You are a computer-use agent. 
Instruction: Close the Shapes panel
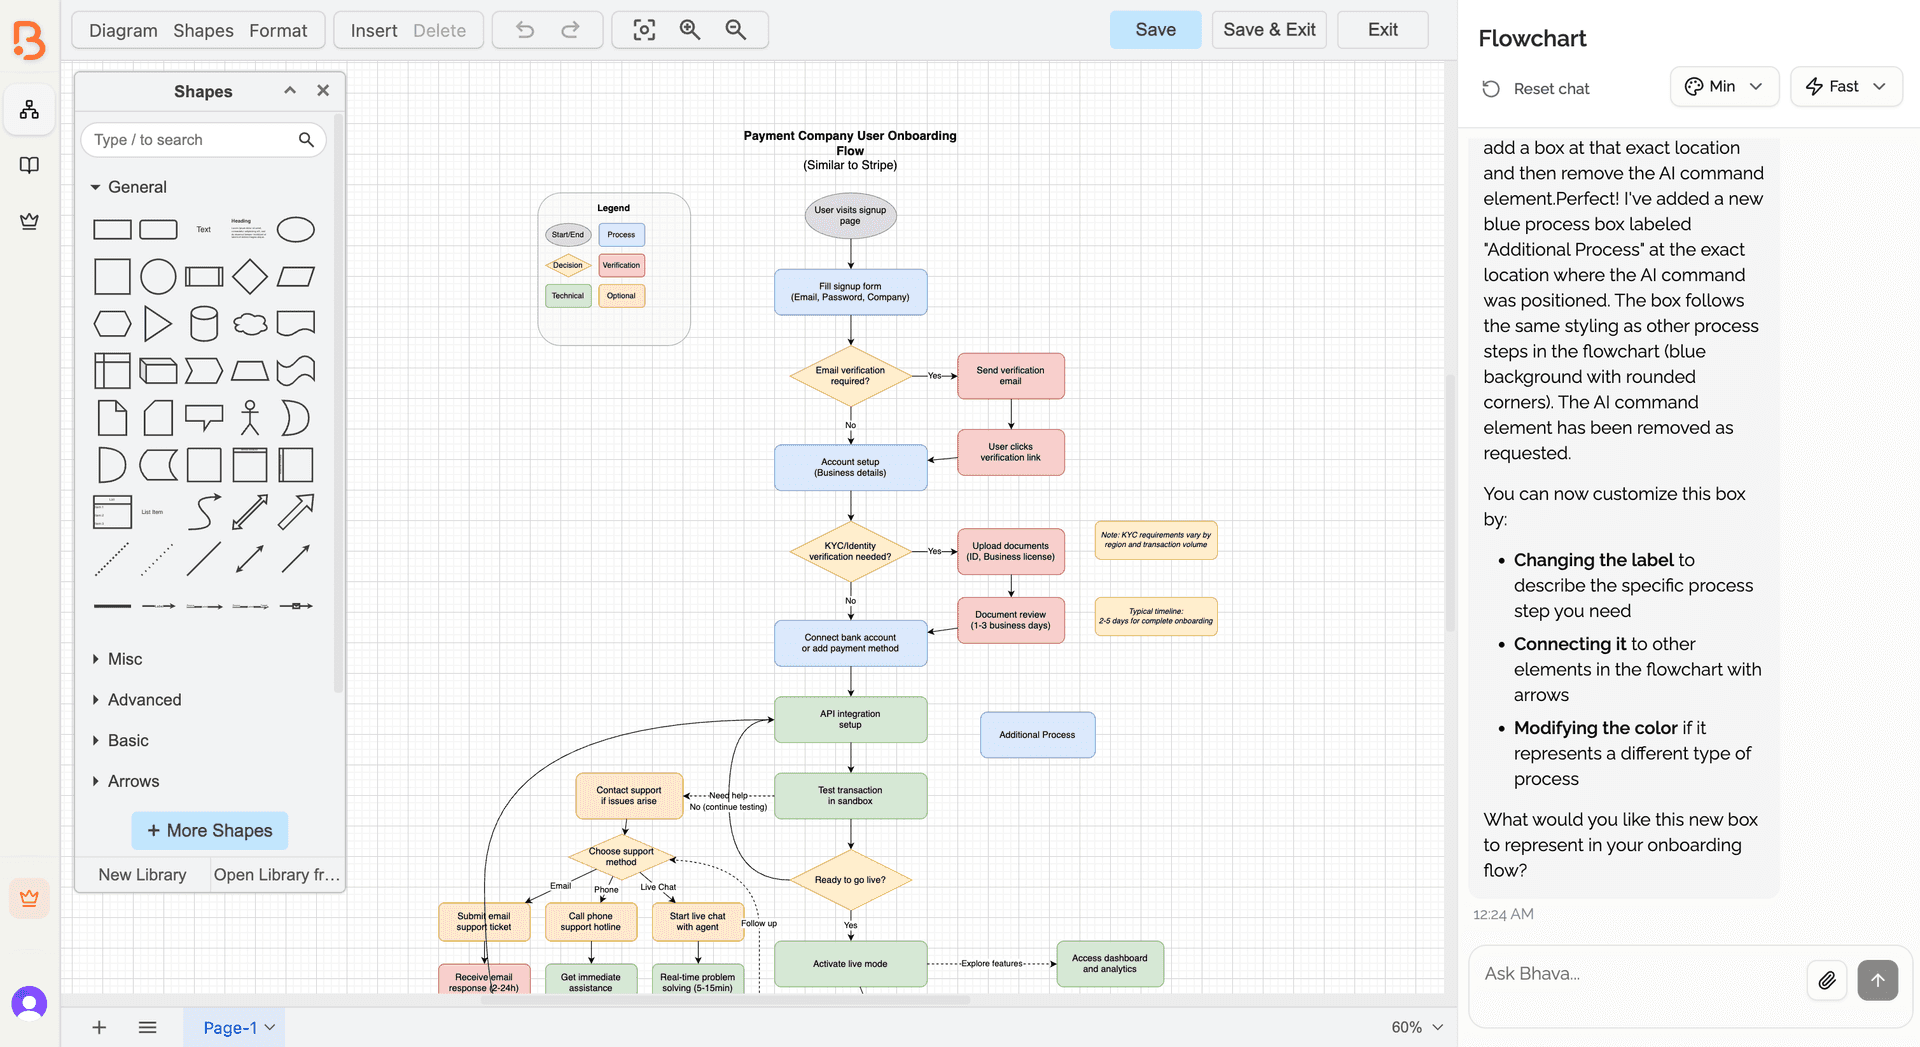[323, 90]
